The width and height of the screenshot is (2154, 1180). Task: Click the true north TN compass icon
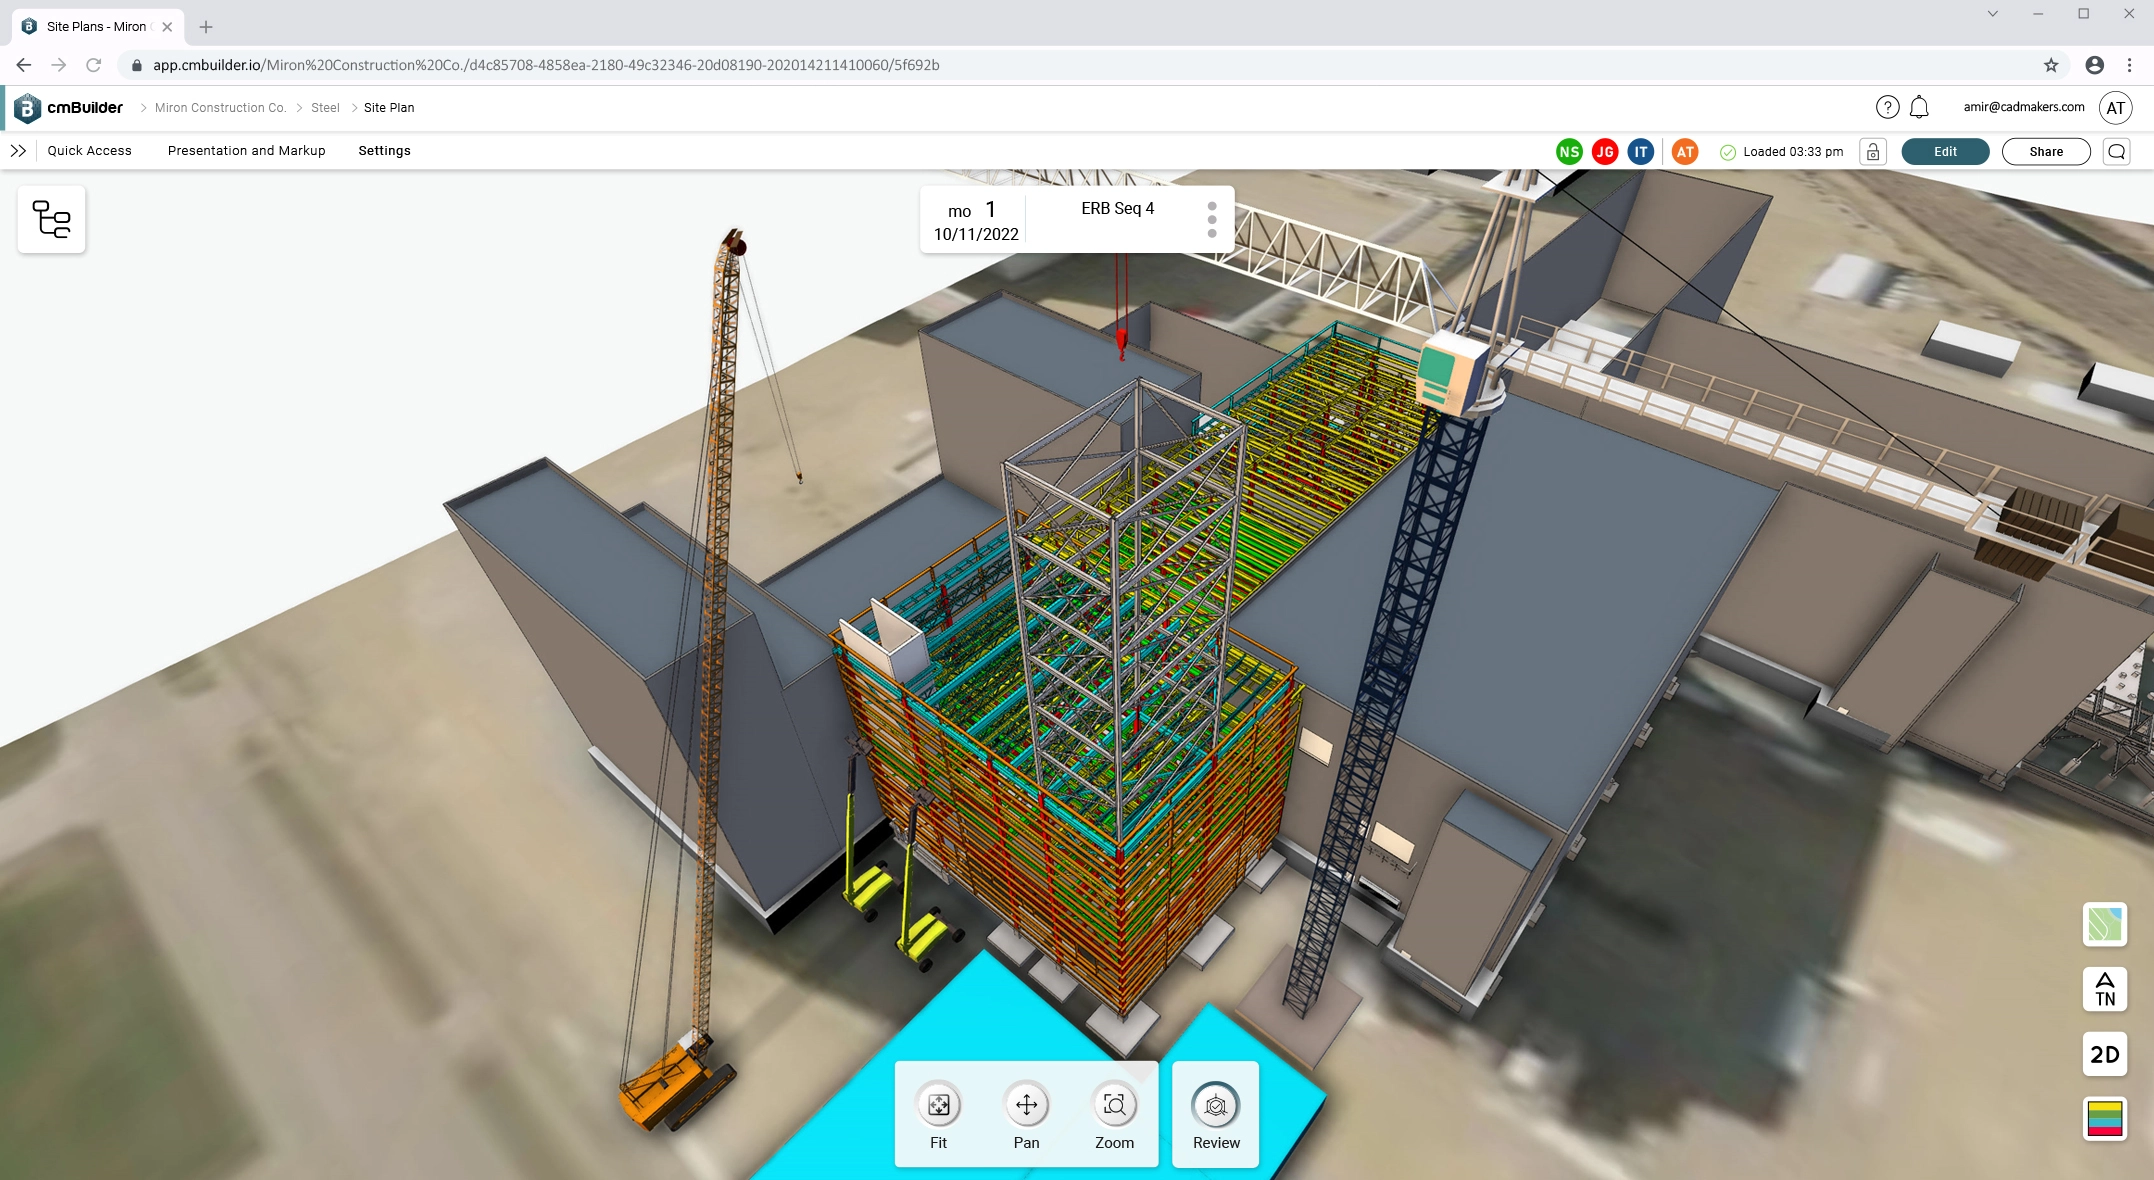point(2104,990)
